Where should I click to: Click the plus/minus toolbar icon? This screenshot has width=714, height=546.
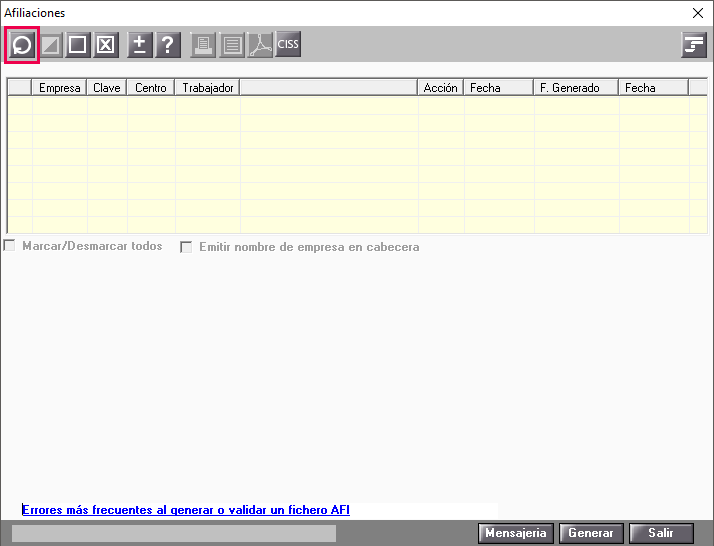(x=140, y=45)
